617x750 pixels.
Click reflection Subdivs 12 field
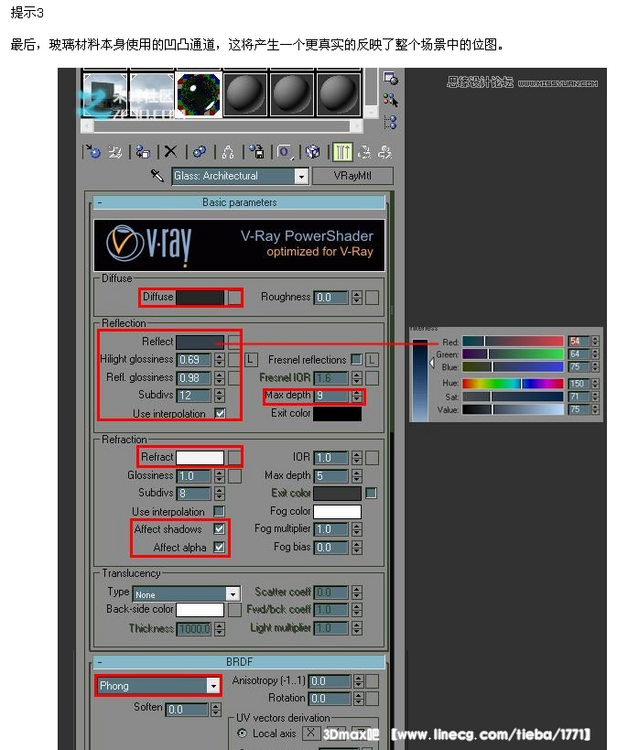[x=194, y=396]
